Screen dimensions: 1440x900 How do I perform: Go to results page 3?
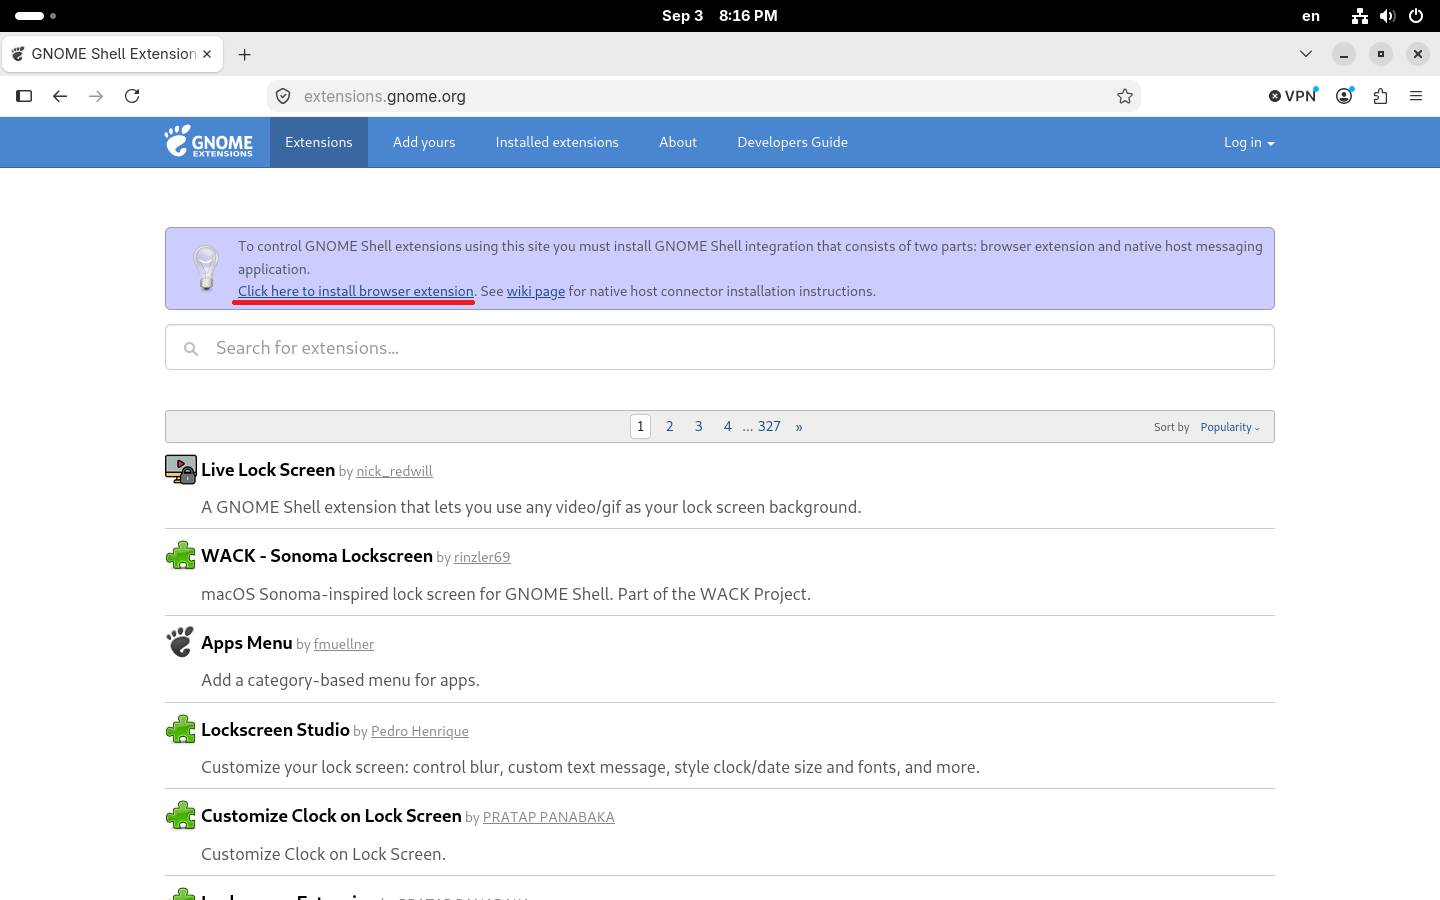[699, 426]
